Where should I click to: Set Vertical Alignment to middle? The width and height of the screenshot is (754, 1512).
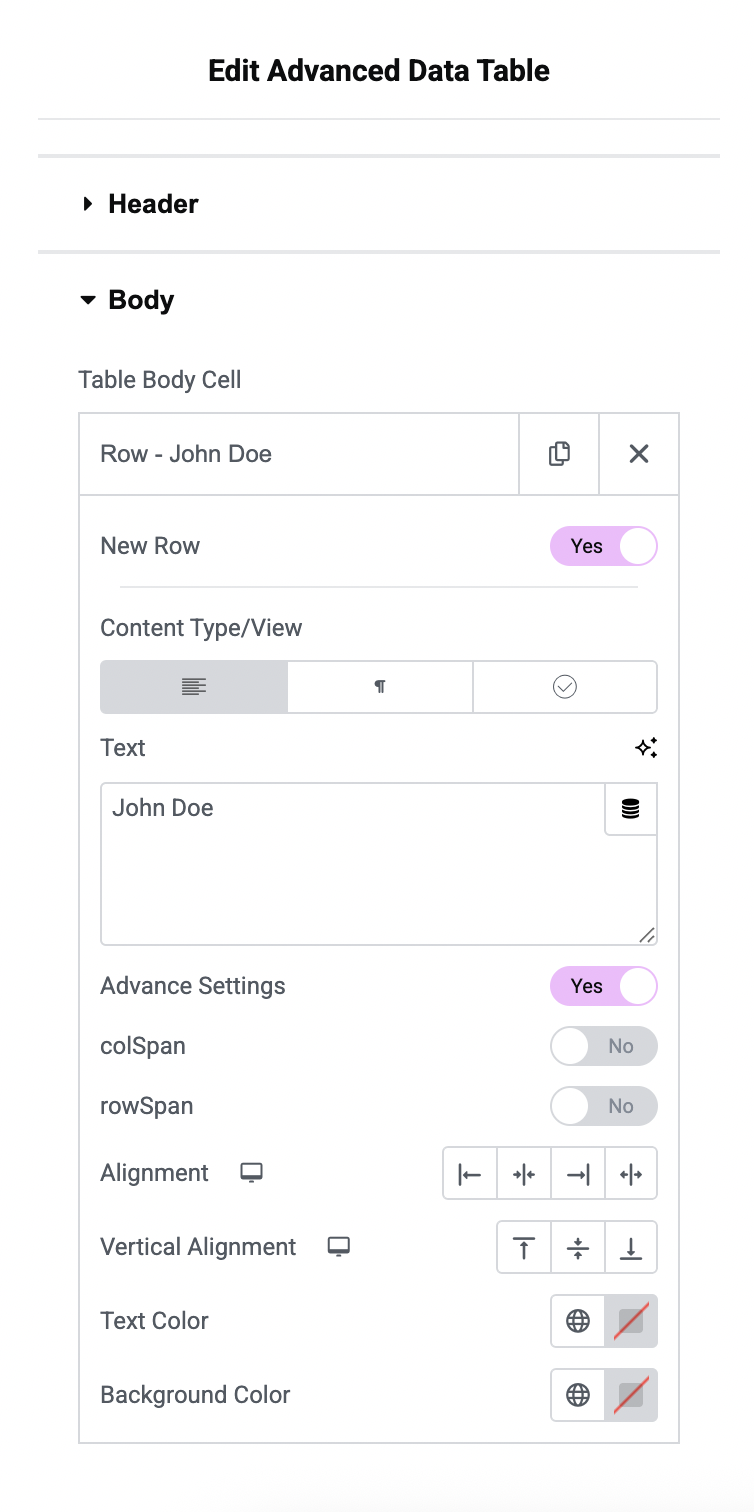click(x=577, y=1247)
